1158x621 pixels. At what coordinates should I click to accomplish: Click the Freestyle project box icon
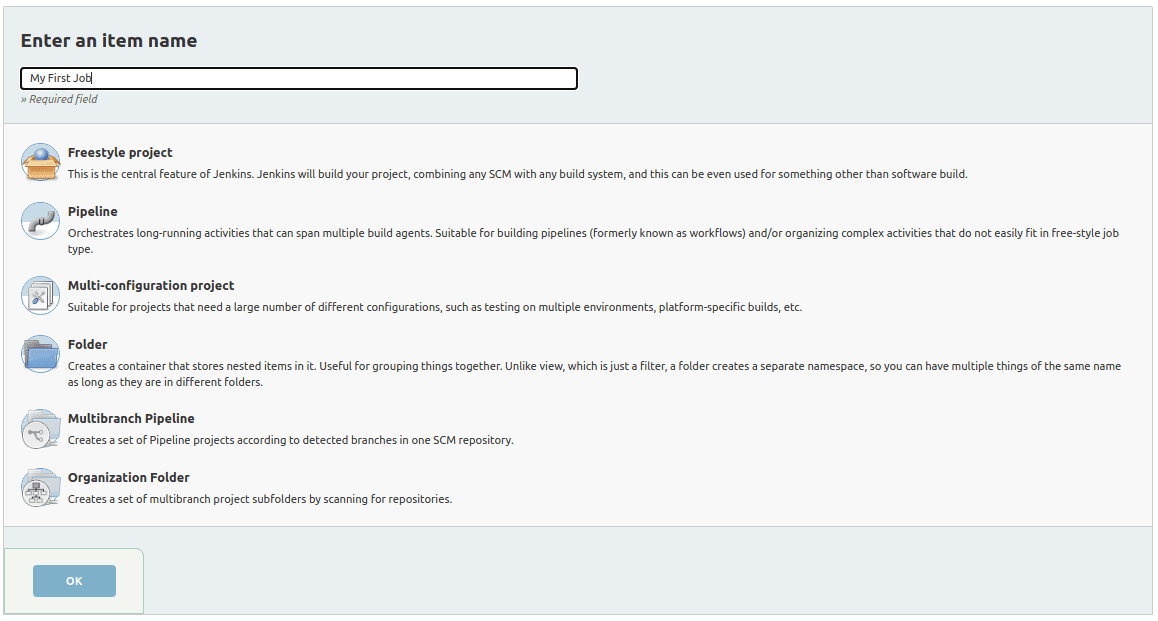click(41, 162)
